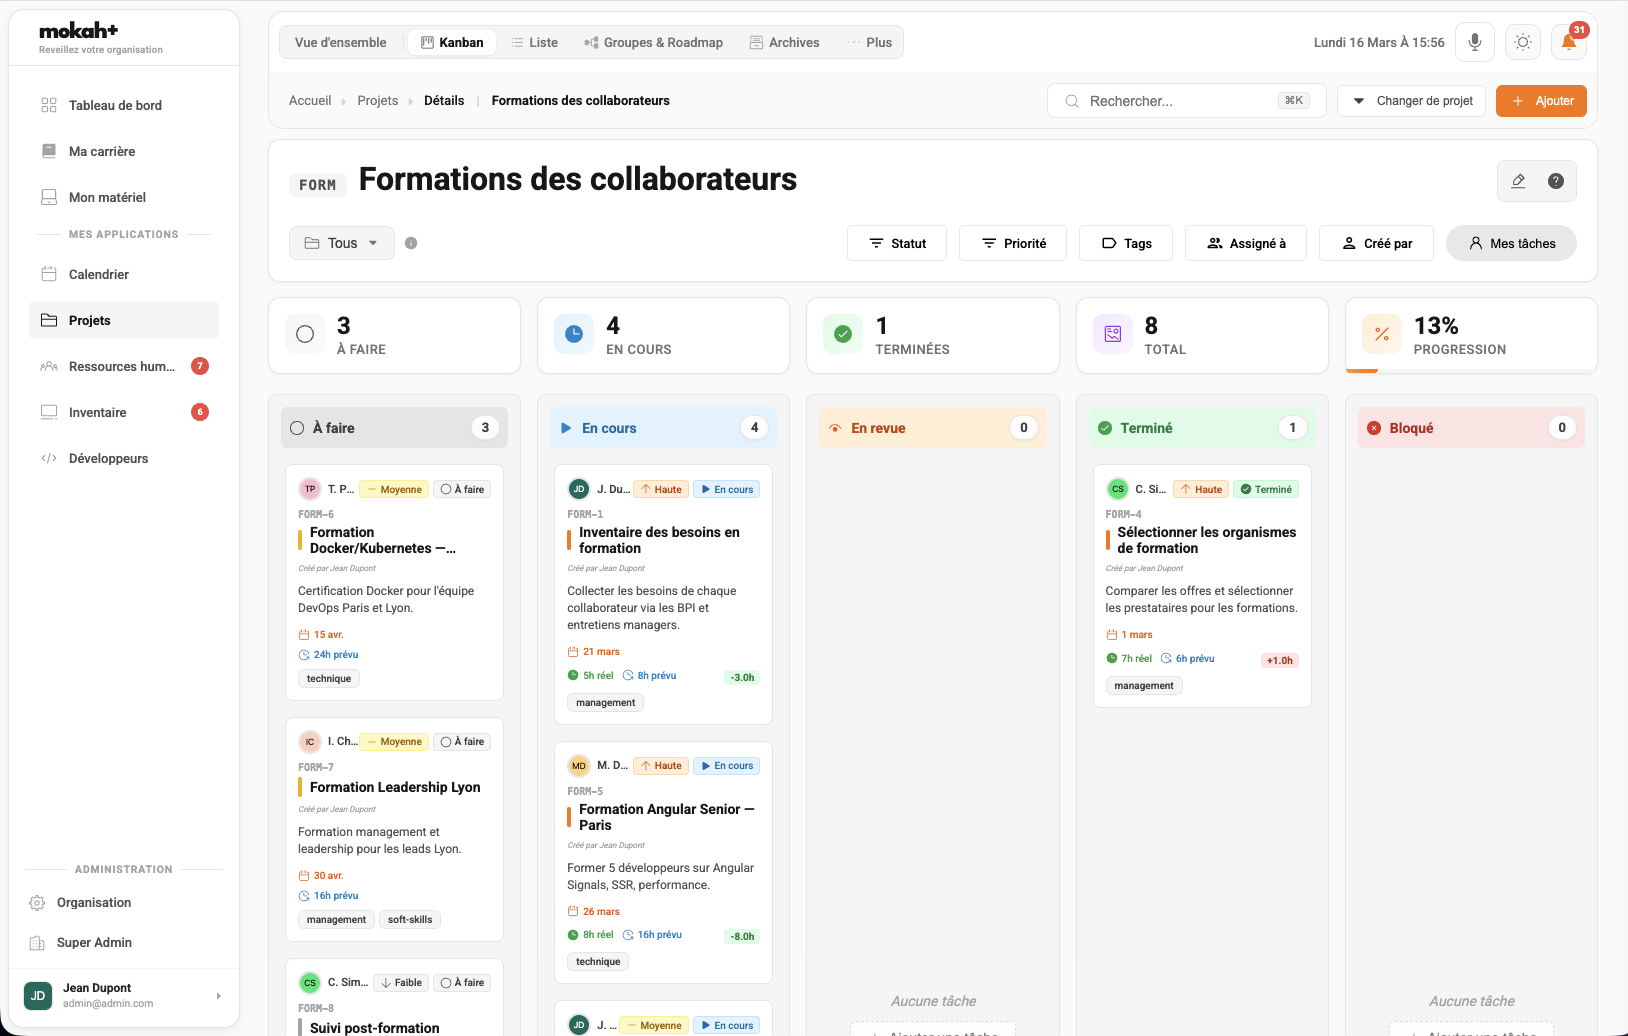This screenshot has width=1628, height=1036.
Task: Open Développeurs from the sidebar
Action: pyautogui.click(x=108, y=458)
